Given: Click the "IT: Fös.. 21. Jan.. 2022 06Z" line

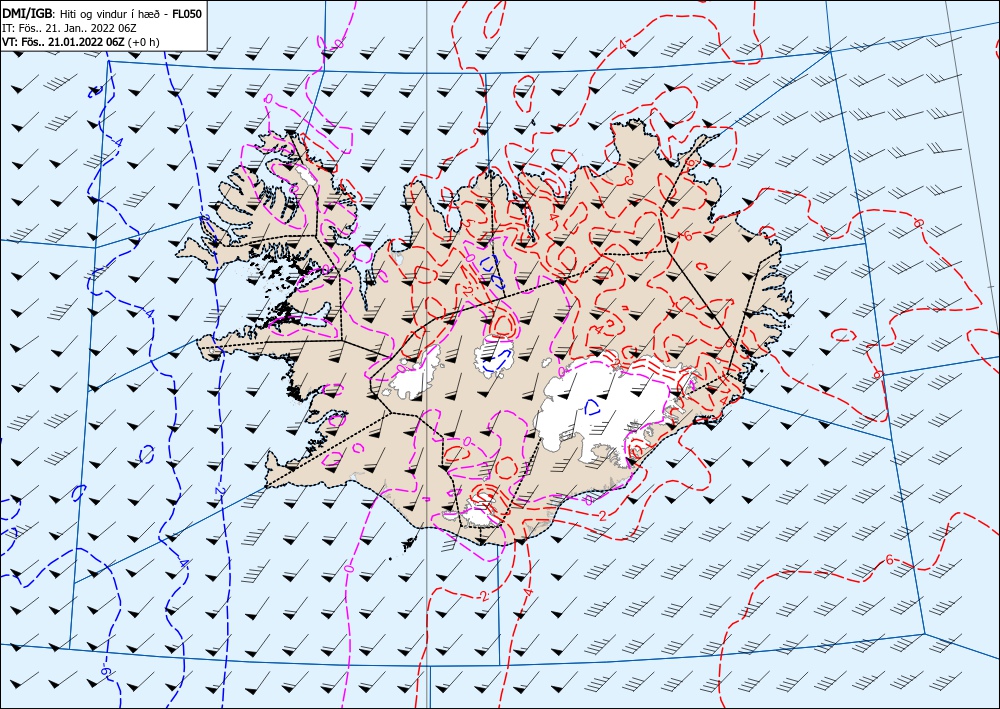Looking at the screenshot, I should point(70,28).
